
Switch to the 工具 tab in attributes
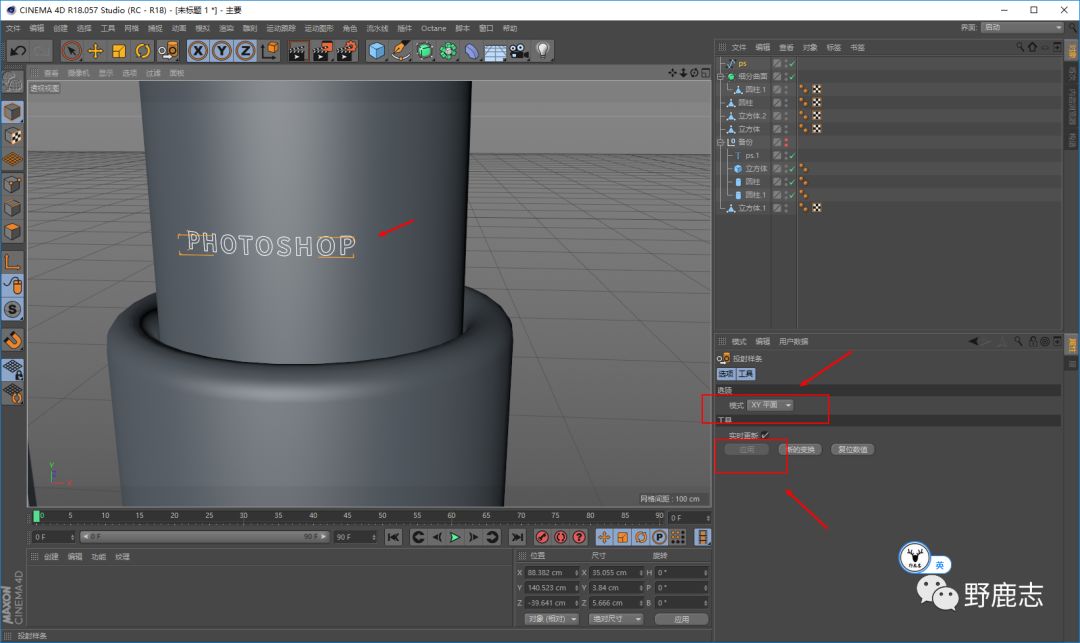click(x=746, y=373)
